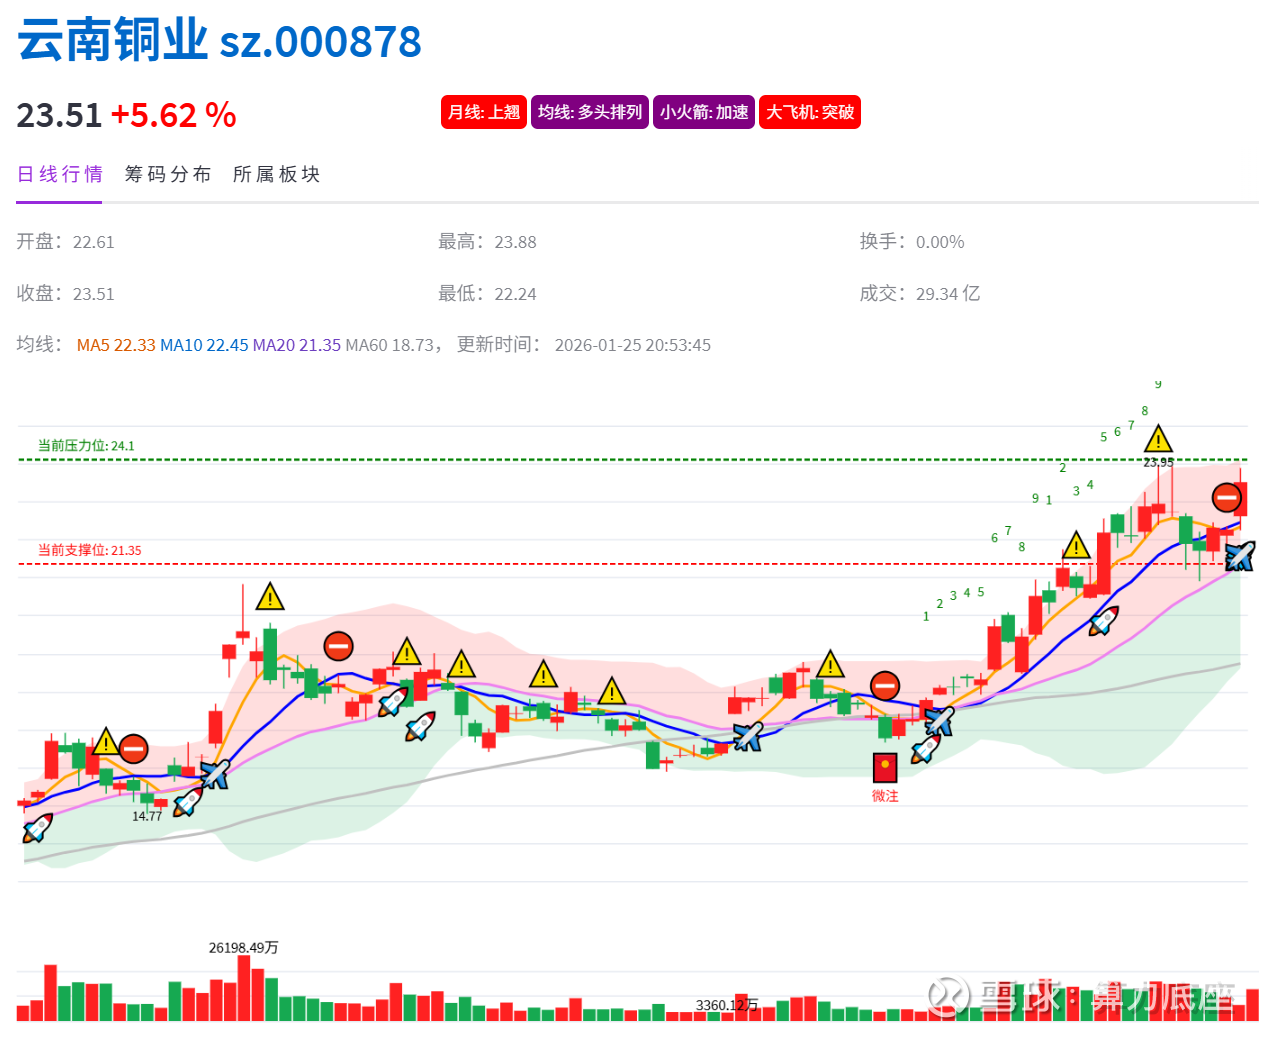Click the 月线: 上翘 tag
Viewport: 1273px width, 1037px height.
[484, 112]
